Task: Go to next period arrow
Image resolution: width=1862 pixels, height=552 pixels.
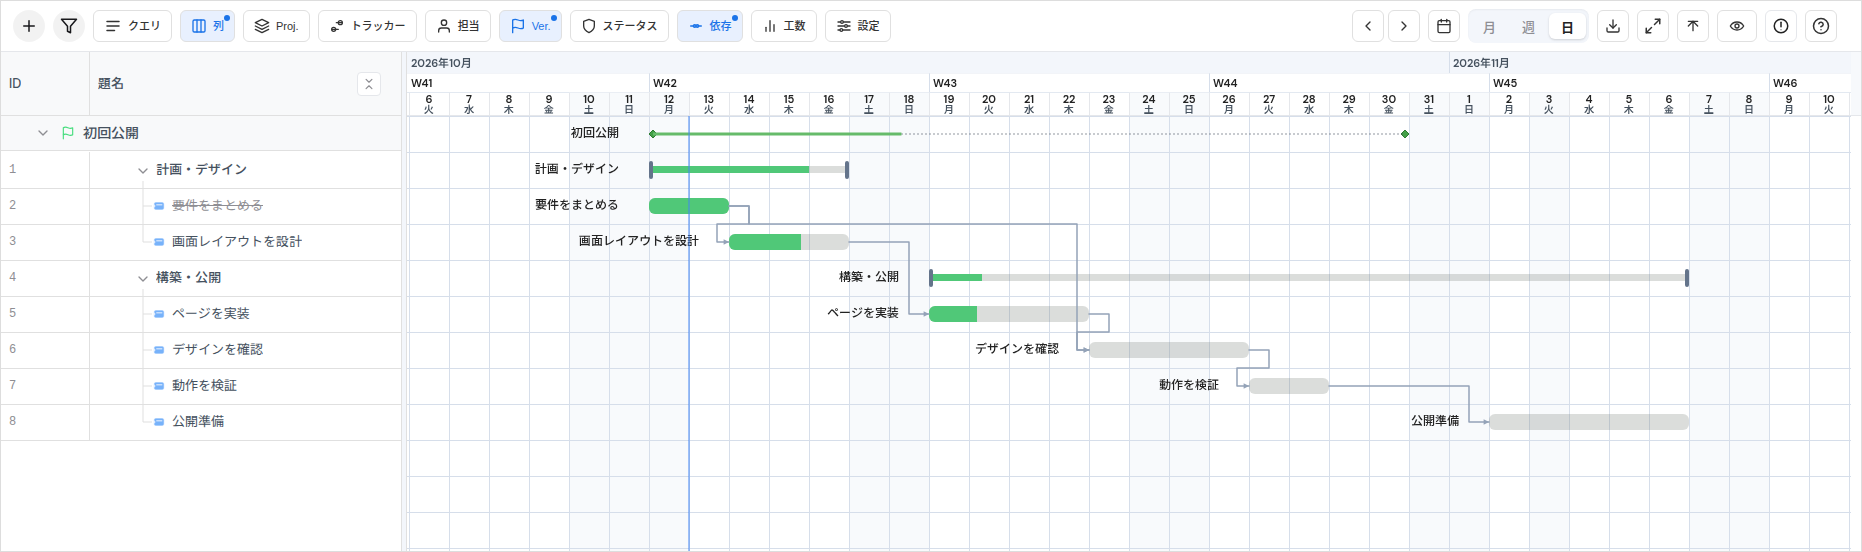Action: 1404,26
